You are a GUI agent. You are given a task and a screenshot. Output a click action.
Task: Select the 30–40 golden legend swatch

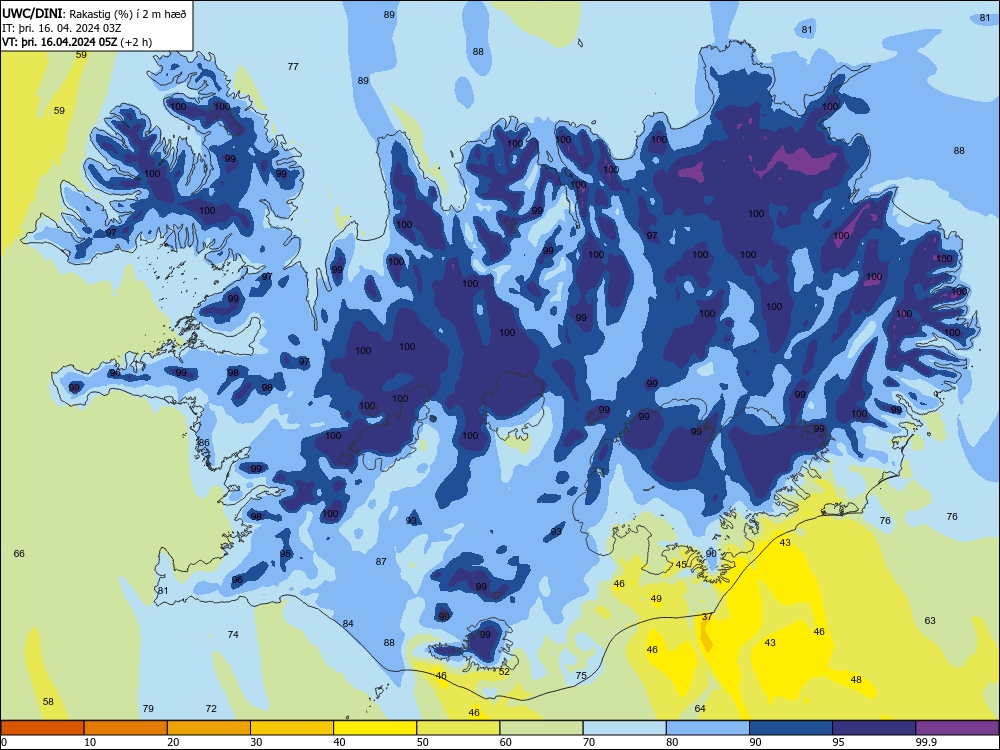292,728
